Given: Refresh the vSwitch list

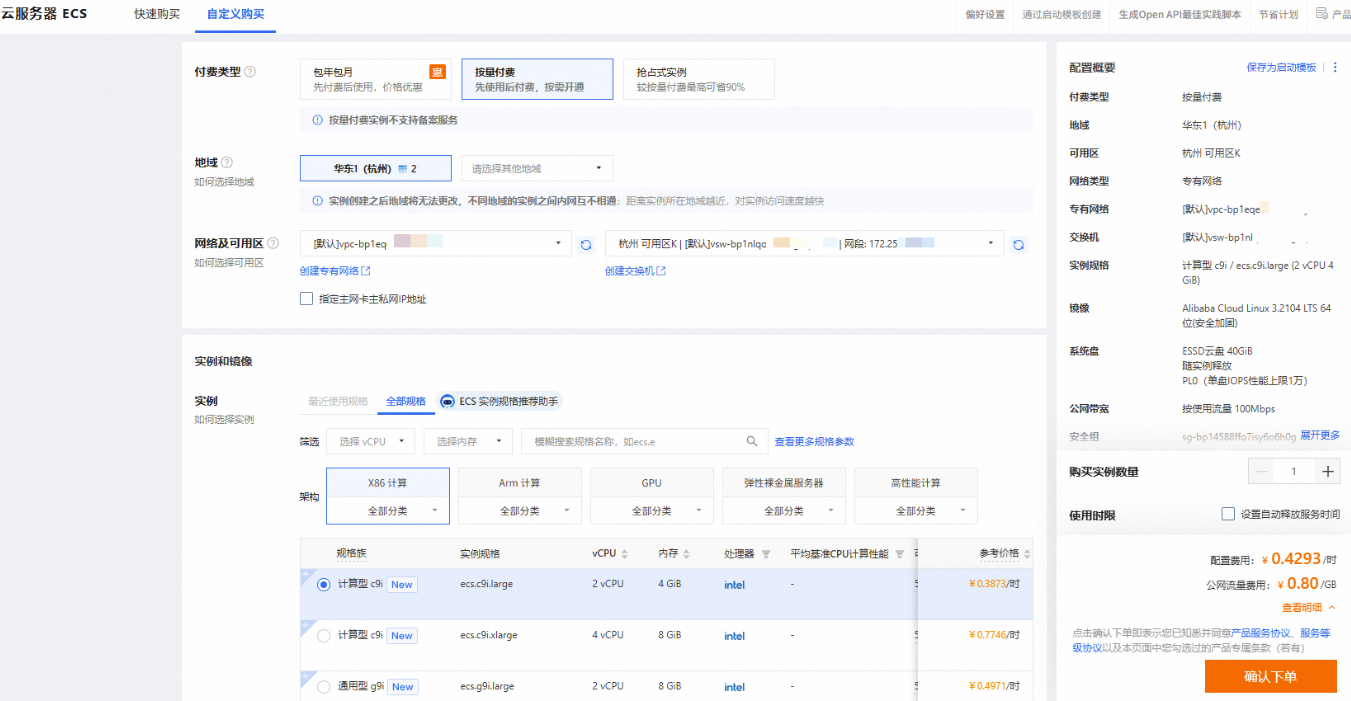Looking at the screenshot, I should pyautogui.click(x=1019, y=244).
